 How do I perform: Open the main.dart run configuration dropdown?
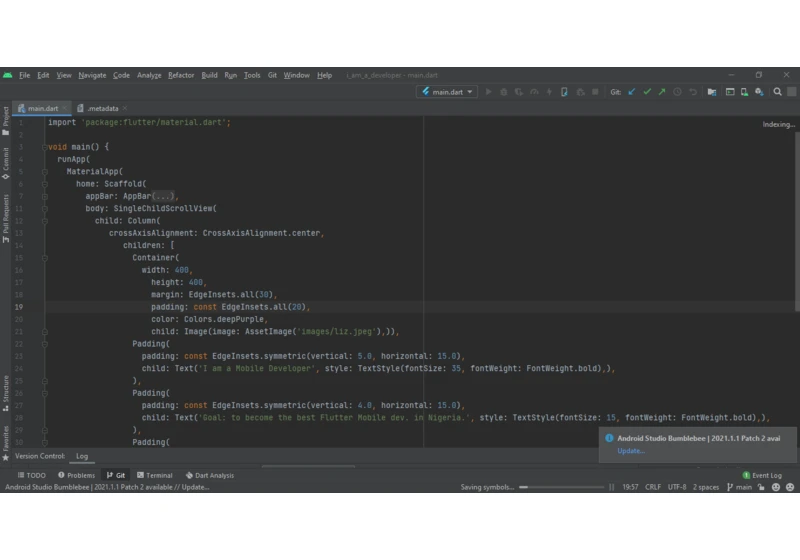pos(447,92)
